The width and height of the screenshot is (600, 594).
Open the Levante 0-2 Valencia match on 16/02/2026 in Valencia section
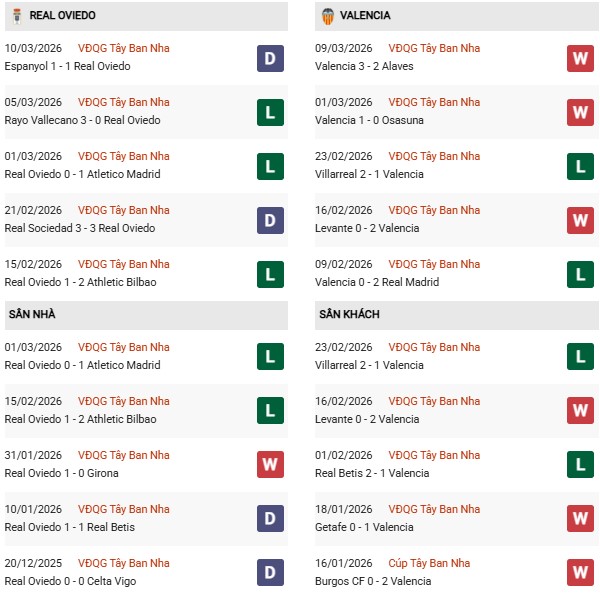(x=367, y=228)
